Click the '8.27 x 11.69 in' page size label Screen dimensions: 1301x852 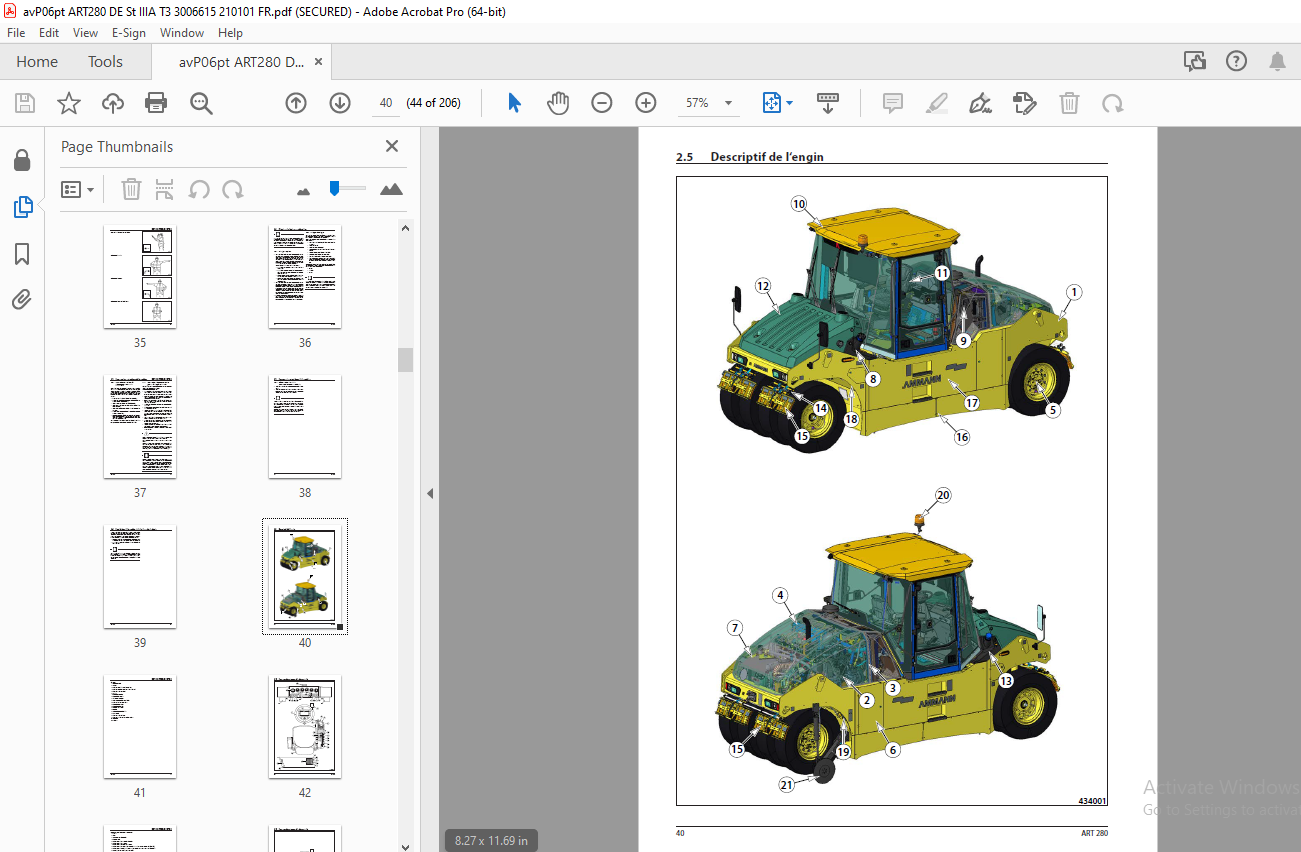(x=492, y=840)
